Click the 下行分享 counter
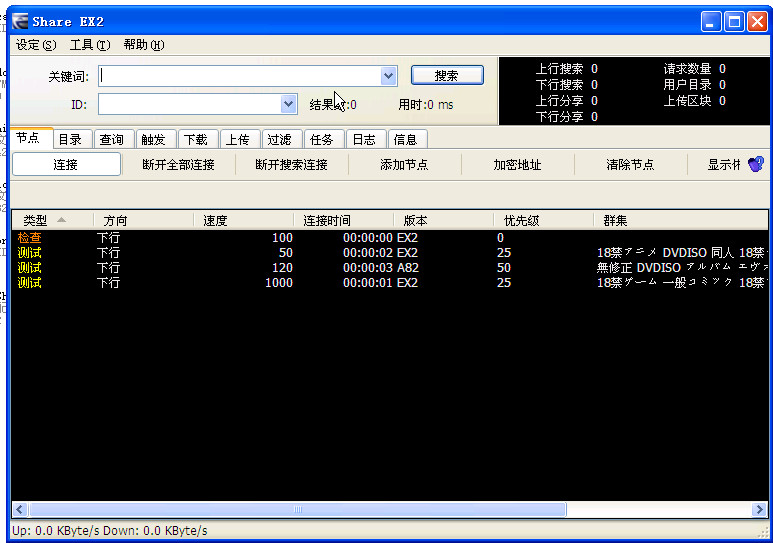Image resolution: width=773 pixels, height=543 pixels. (567, 117)
